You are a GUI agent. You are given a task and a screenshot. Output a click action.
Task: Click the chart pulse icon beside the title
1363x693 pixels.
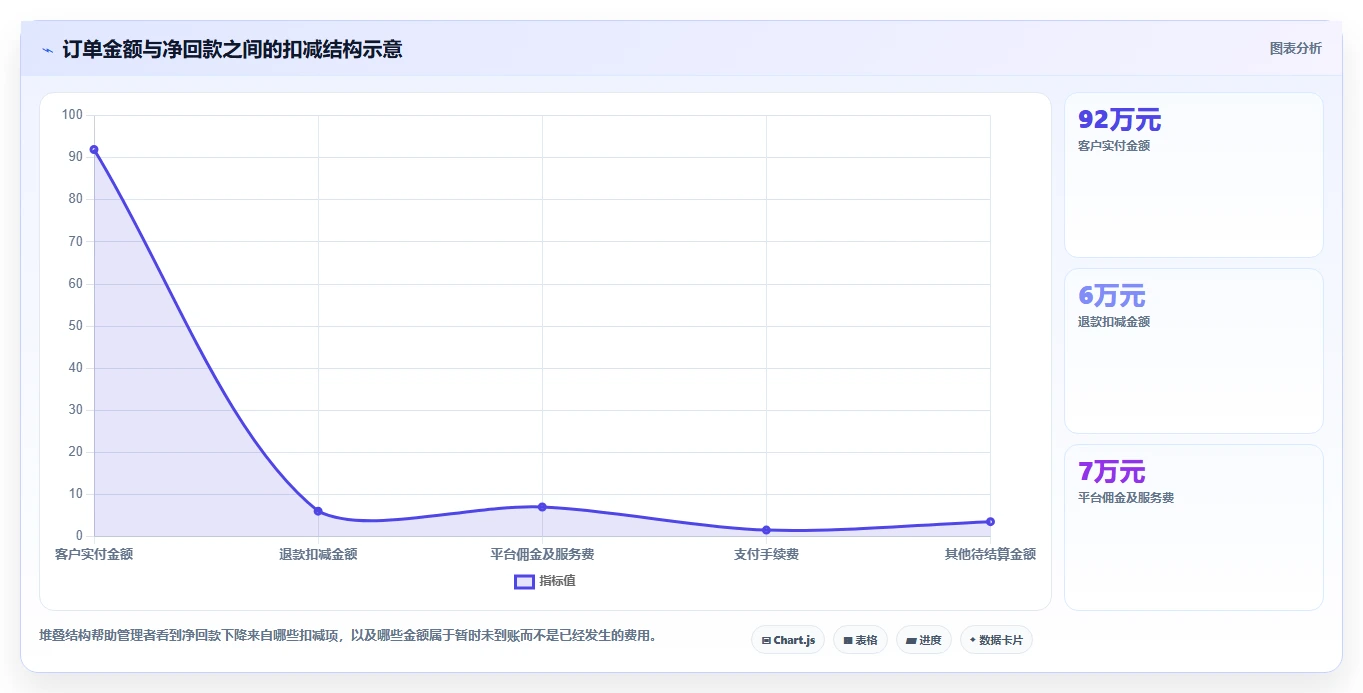[x=47, y=49]
